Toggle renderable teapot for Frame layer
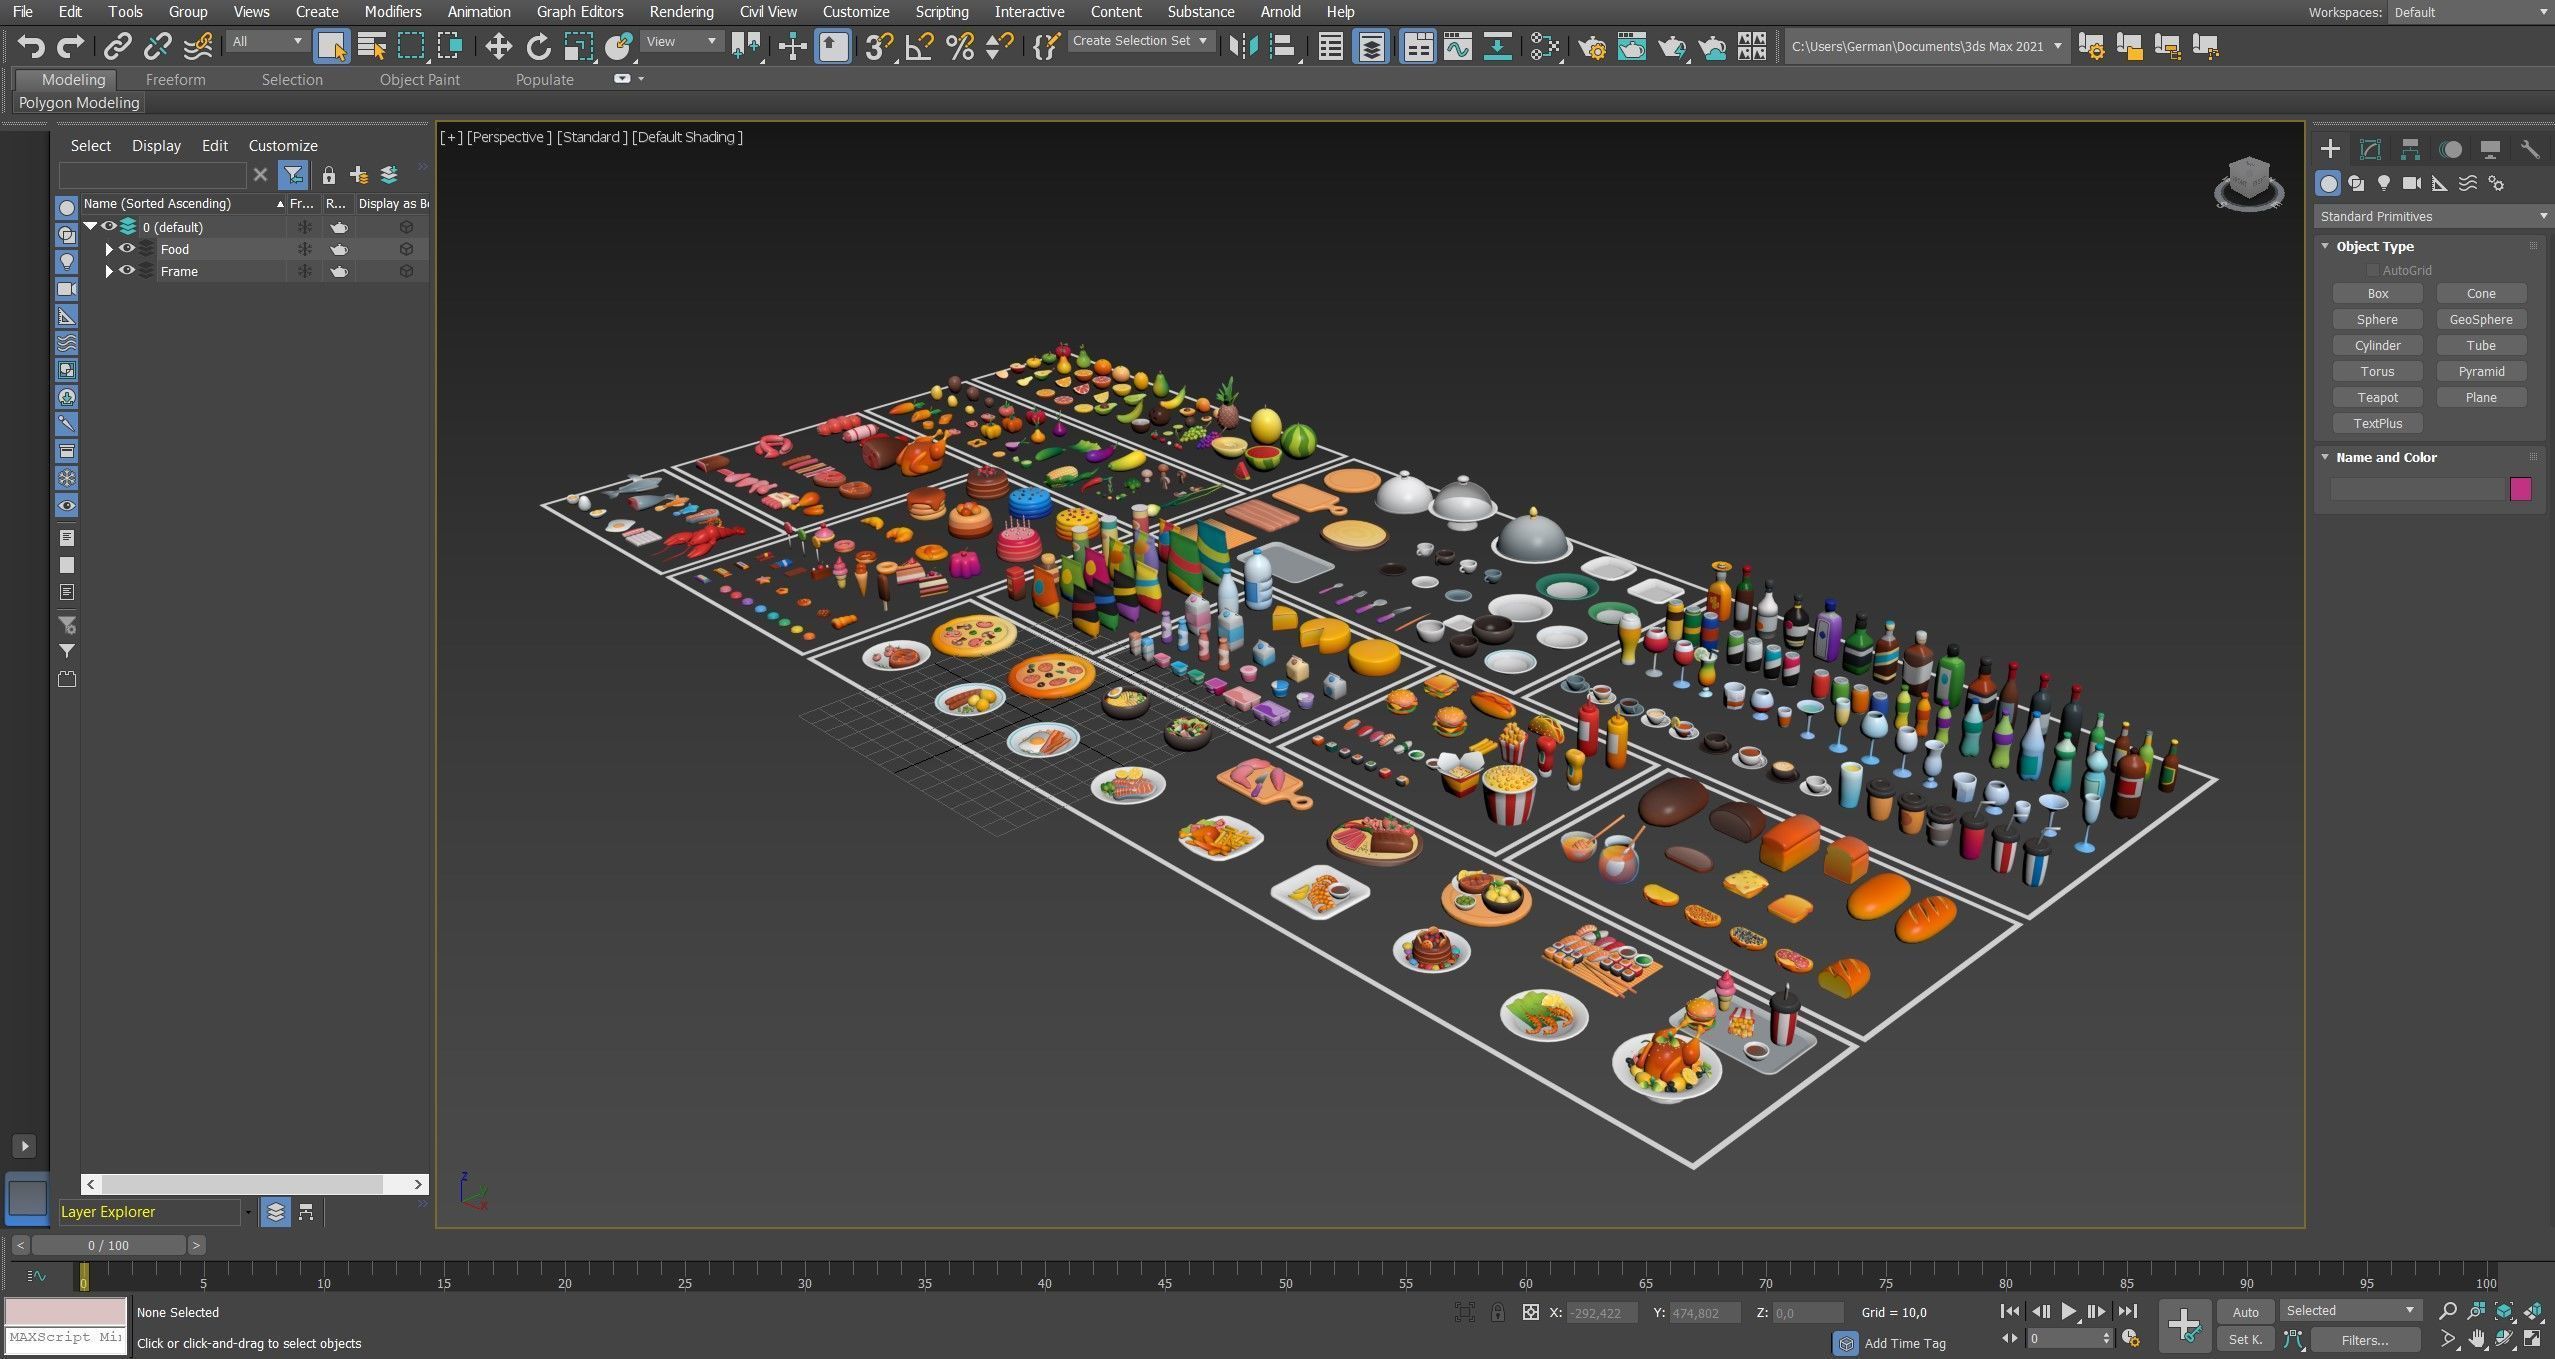The height and width of the screenshot is (1359, 2555). (339, 271)
